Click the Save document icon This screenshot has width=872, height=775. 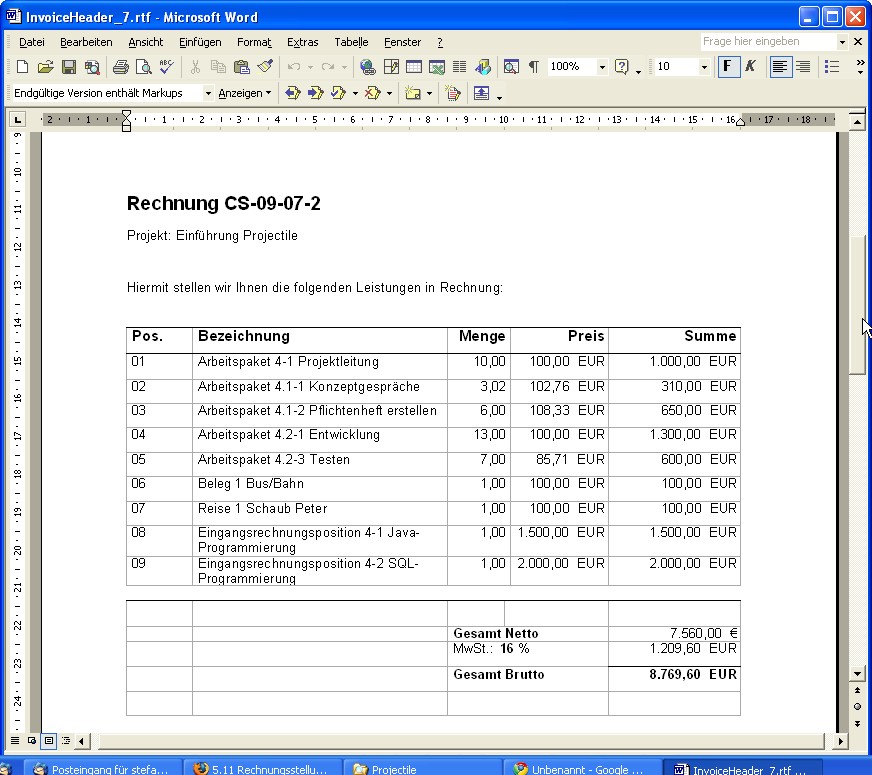click(x=69, y=67)
